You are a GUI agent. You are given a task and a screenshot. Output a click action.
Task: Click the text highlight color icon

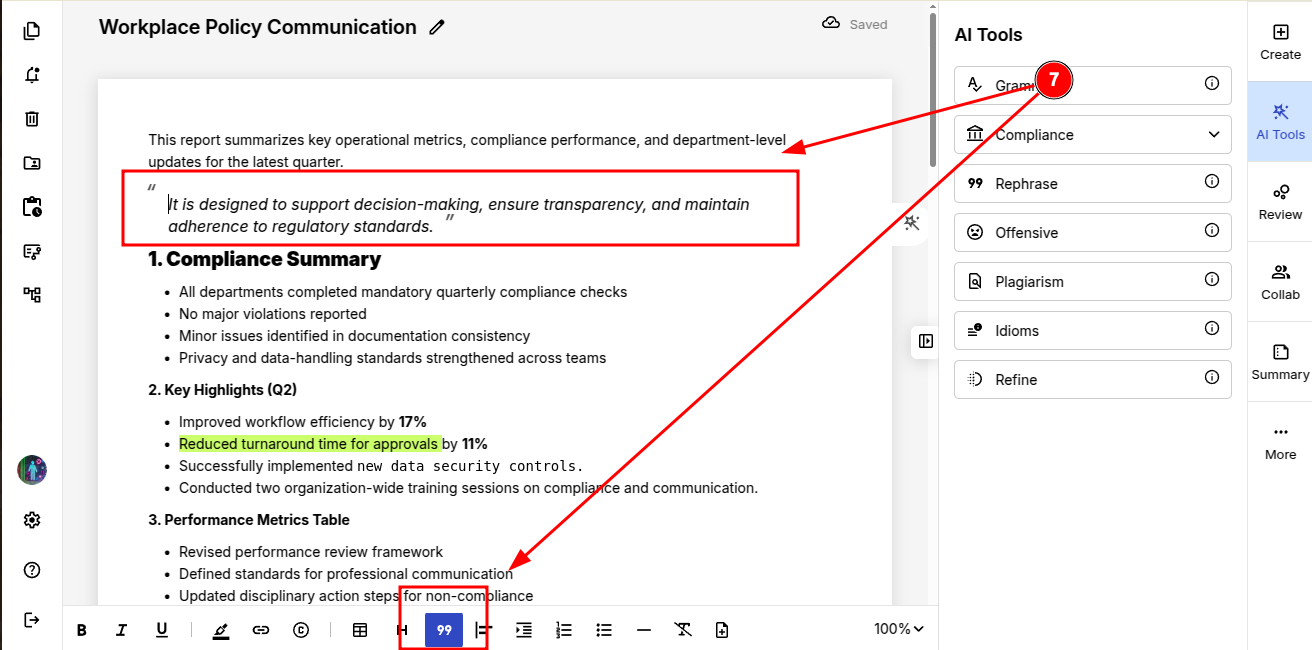click(221, 630)
